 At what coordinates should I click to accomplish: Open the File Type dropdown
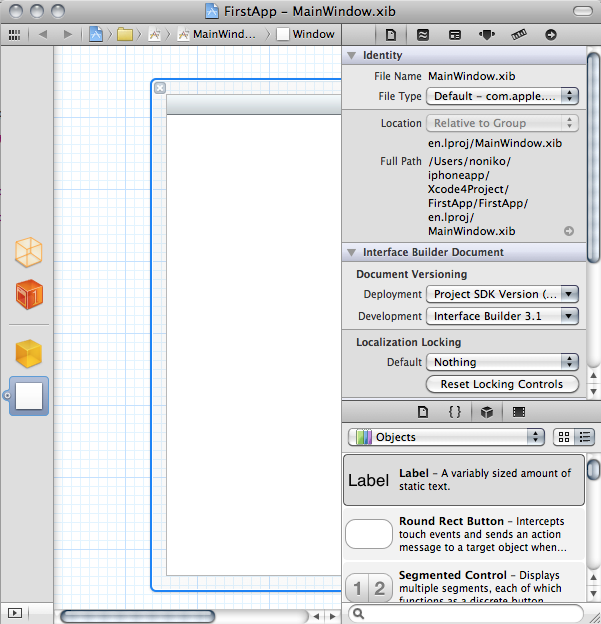coord(502,96)
